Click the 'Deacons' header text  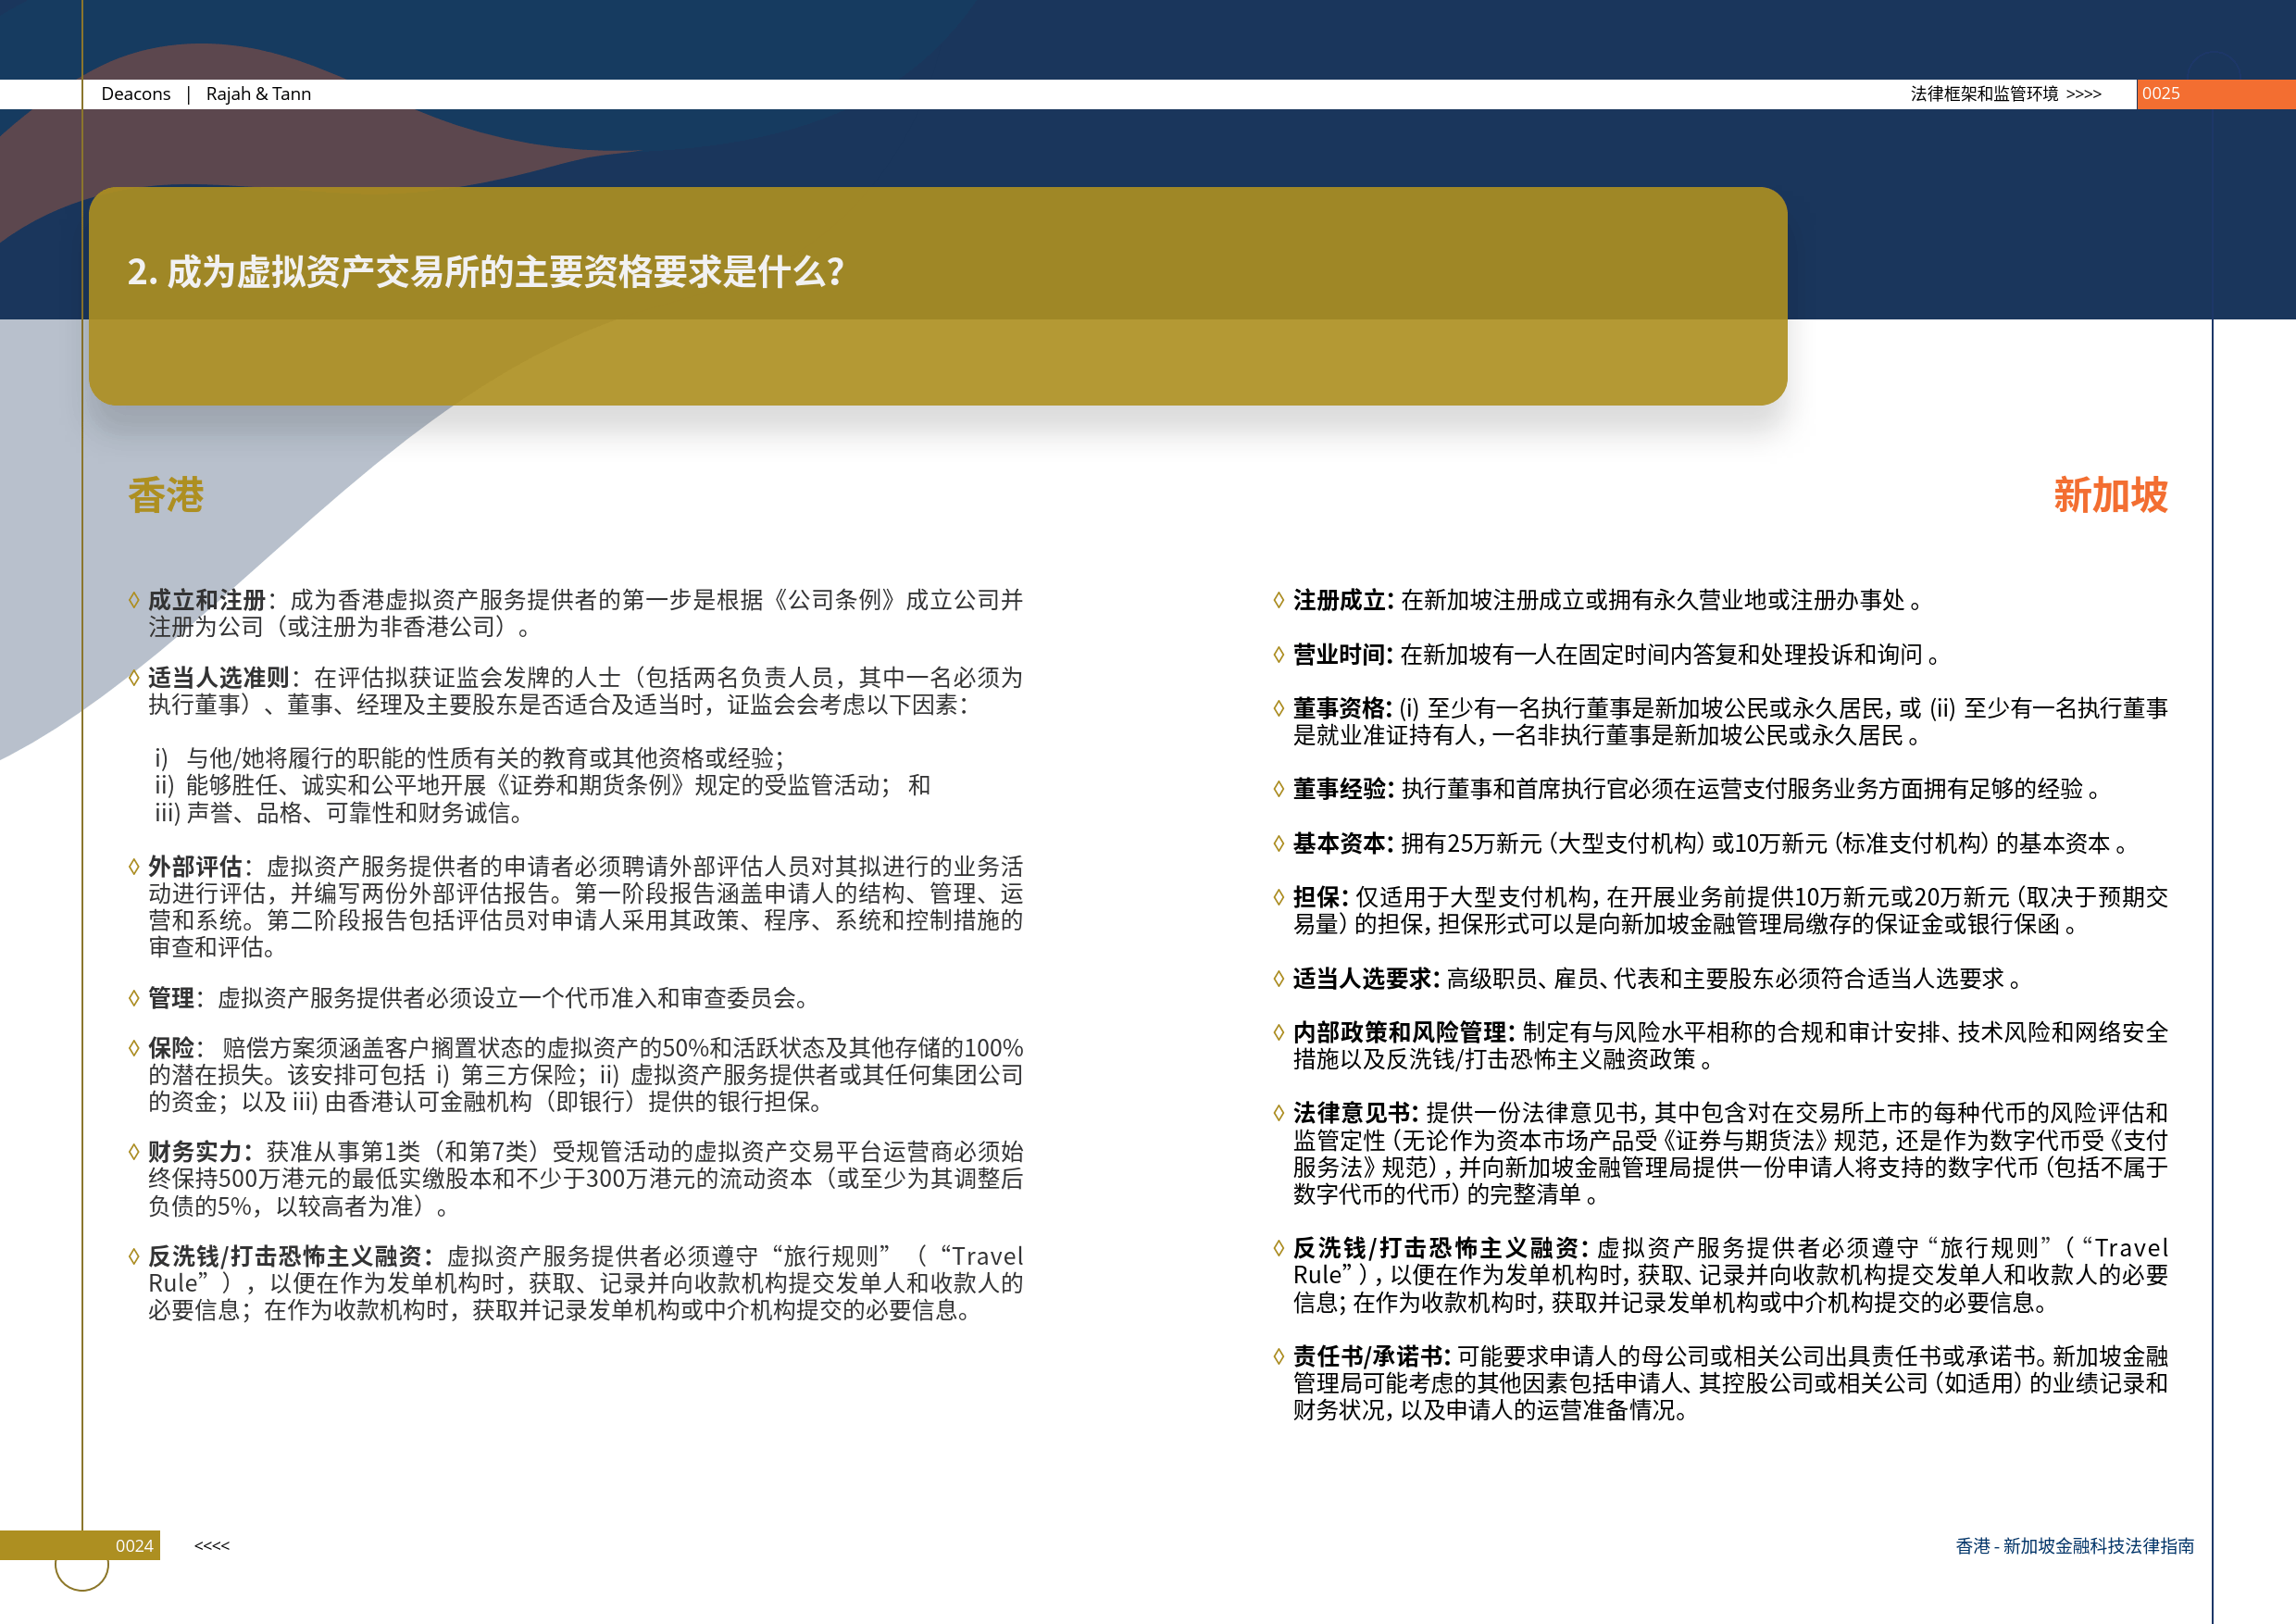(x=136, y=94)
